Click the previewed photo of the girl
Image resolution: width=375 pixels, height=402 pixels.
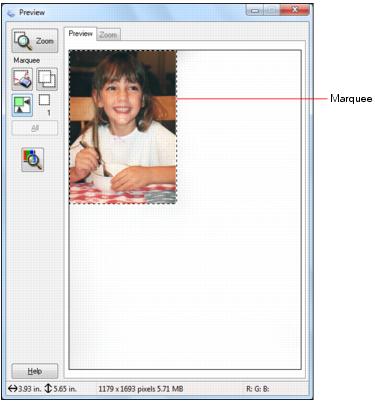pyautogui.click(x=123, y=127)
